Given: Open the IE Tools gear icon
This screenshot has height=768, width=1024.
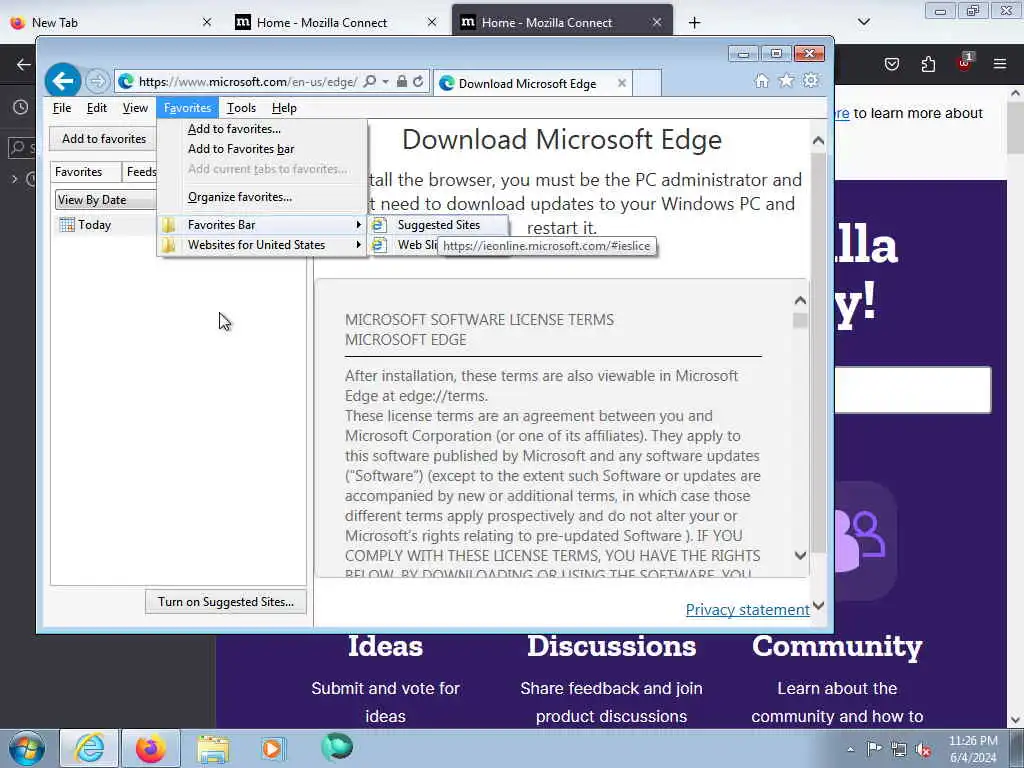Looking at the screenshot, I should tap(811, 80).
